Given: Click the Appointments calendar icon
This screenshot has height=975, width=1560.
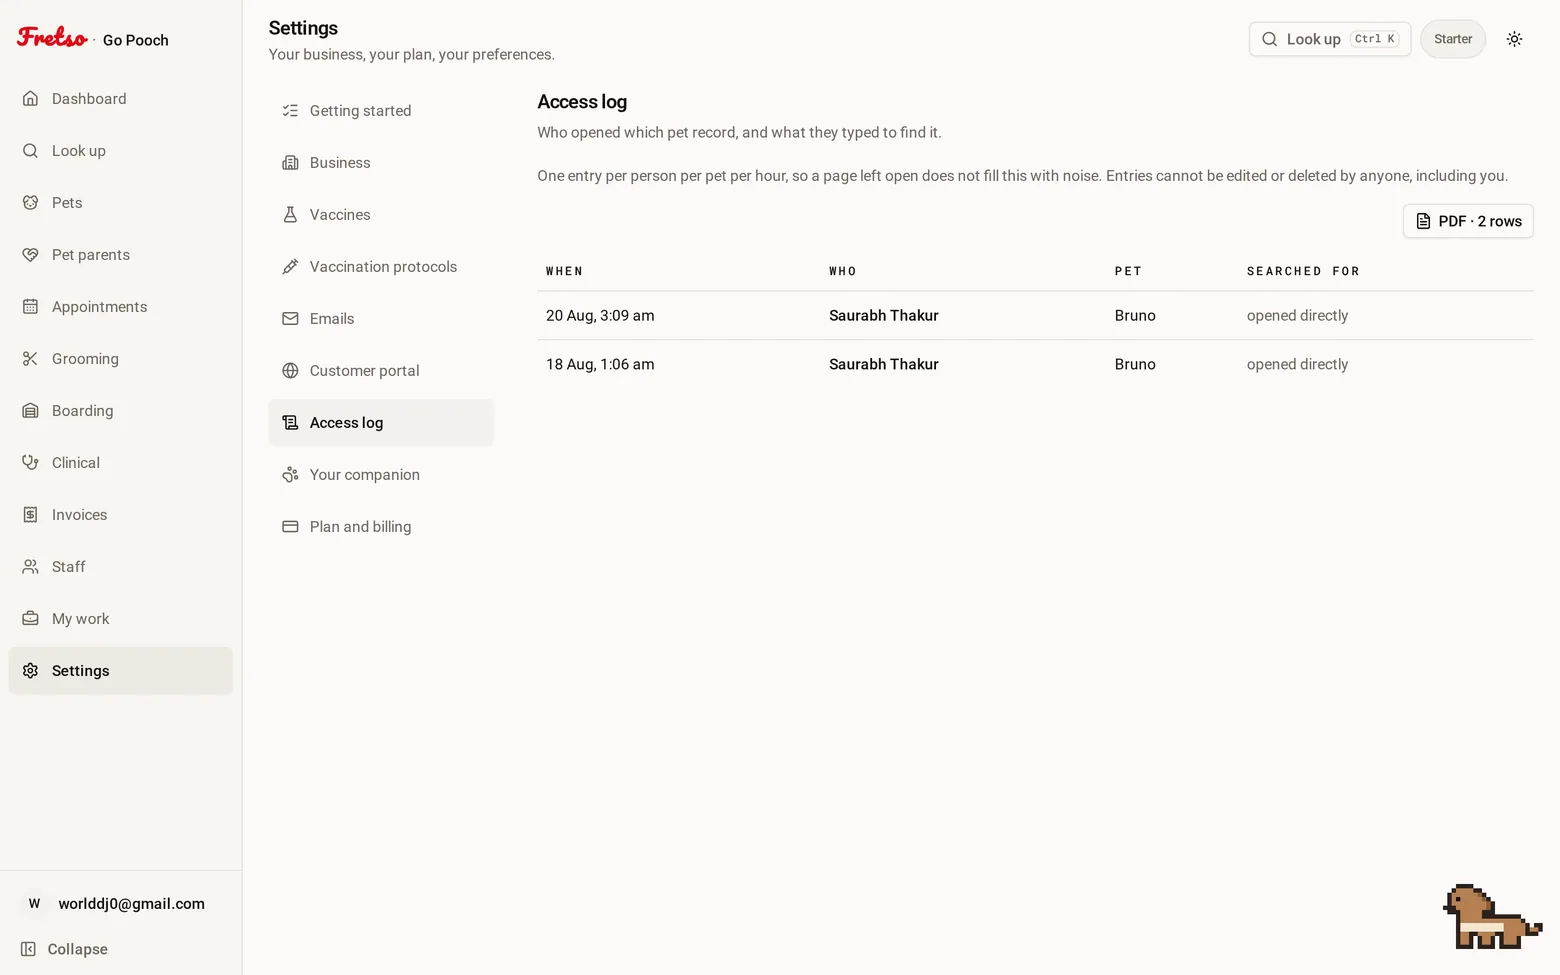Looking at the screenshot, I should click(30, 307).
